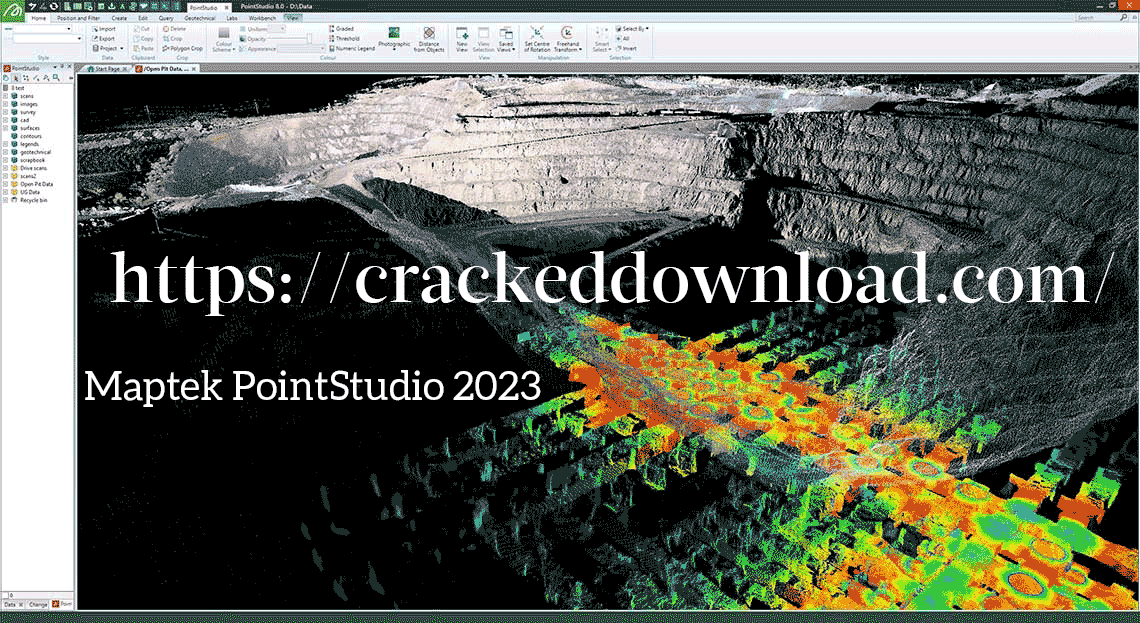Screen dimensions: 1140x623
Task: Switch to the Data panel tab
Action: 11,604
